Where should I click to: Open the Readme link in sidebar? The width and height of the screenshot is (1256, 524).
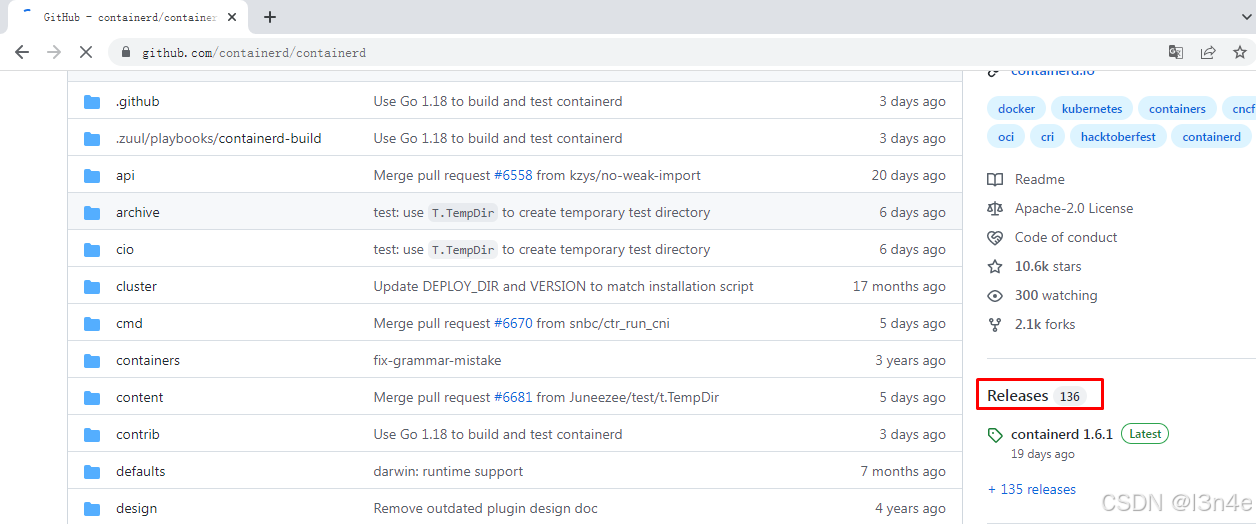[x=1040, y=179]
